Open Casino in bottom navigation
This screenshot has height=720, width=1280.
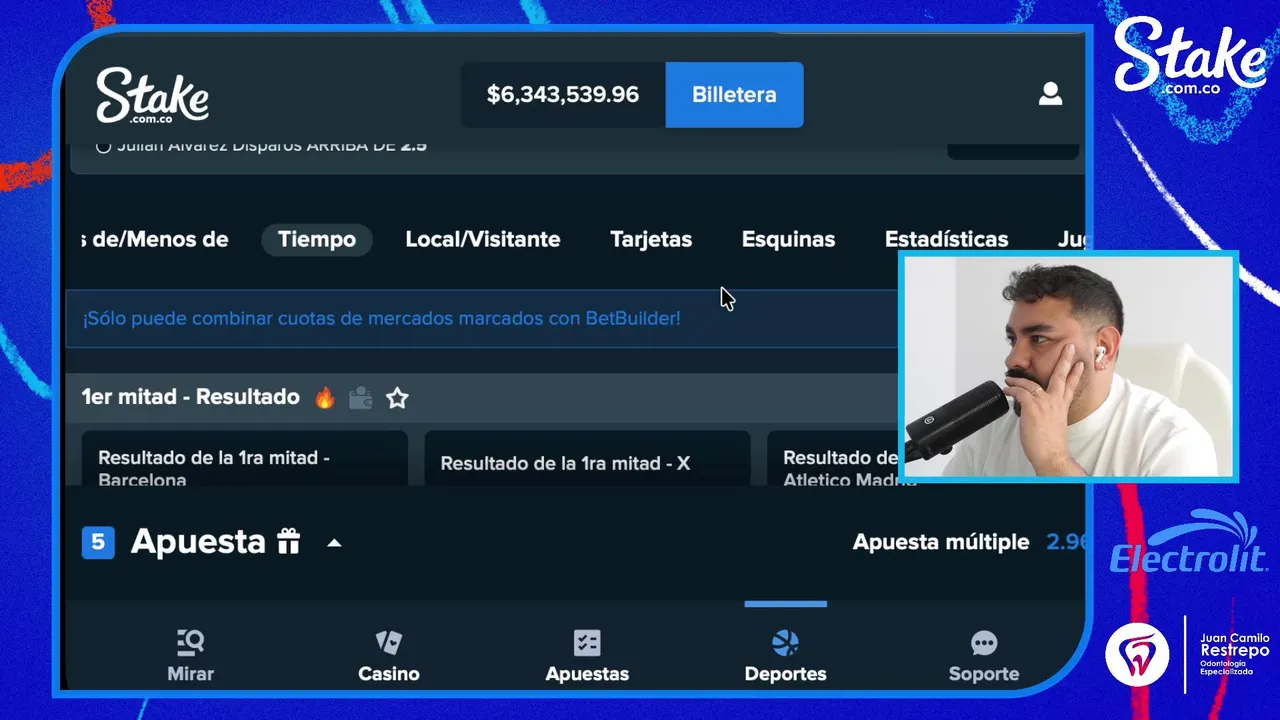pos(389,656)
